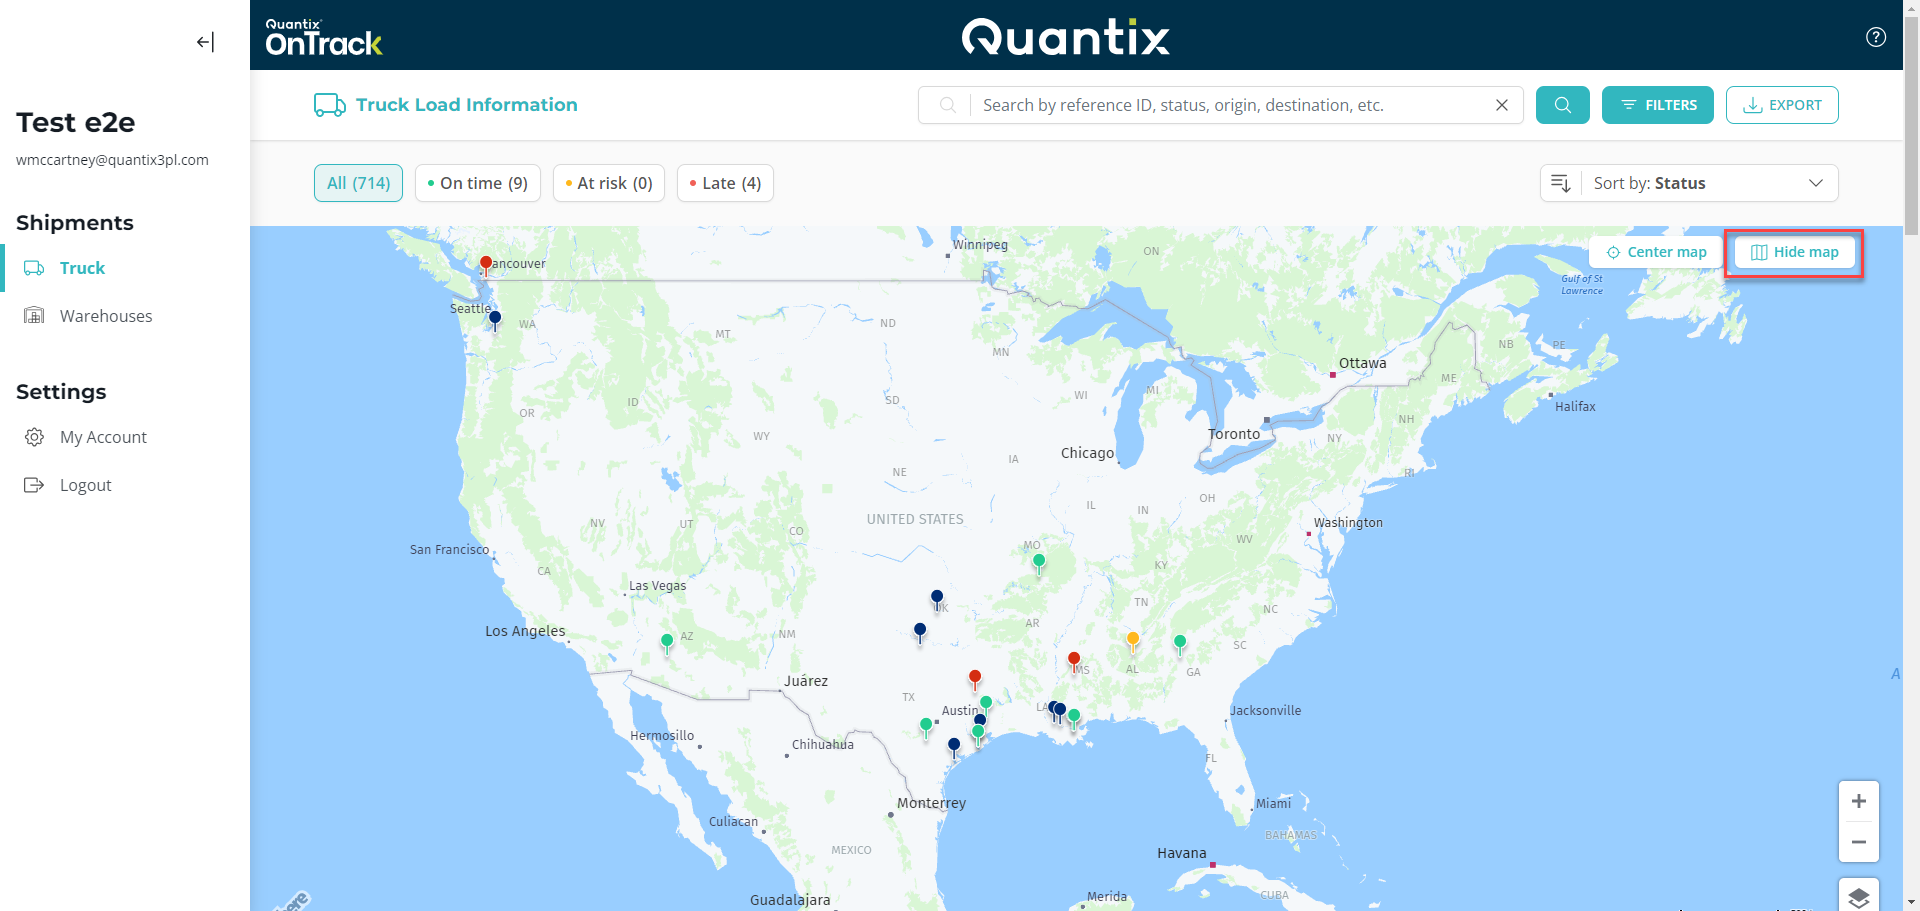Filter shipments by On time status
Viewport: 1920px width, 911px height.
[477, 183]
